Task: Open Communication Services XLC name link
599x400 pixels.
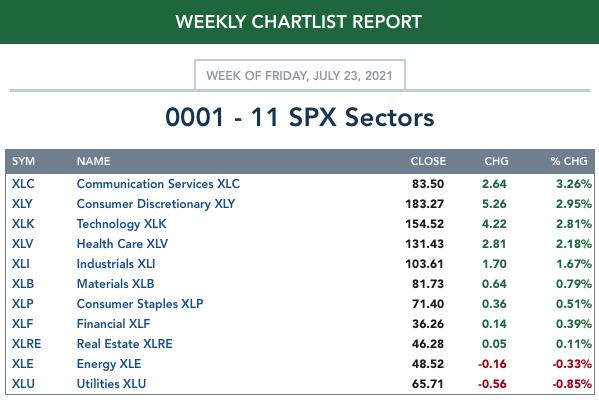Action: 158,184
